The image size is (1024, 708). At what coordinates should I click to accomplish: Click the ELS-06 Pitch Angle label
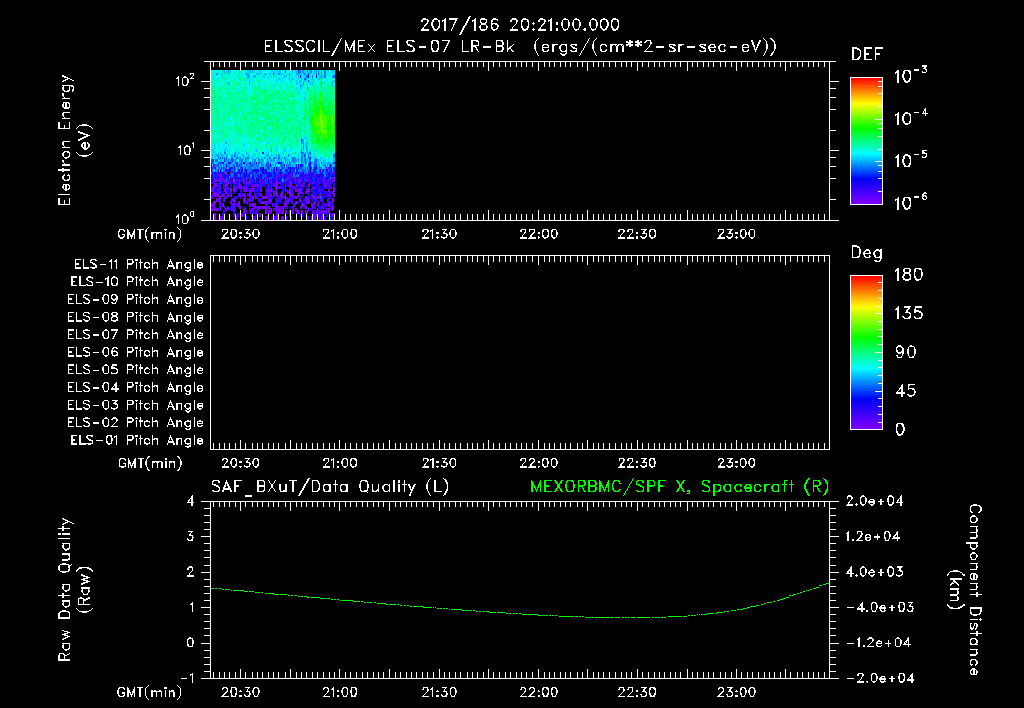point(136,352)
